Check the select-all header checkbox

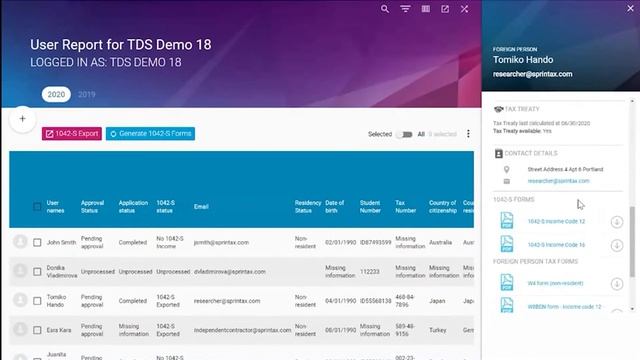click(x=37, y=207)
